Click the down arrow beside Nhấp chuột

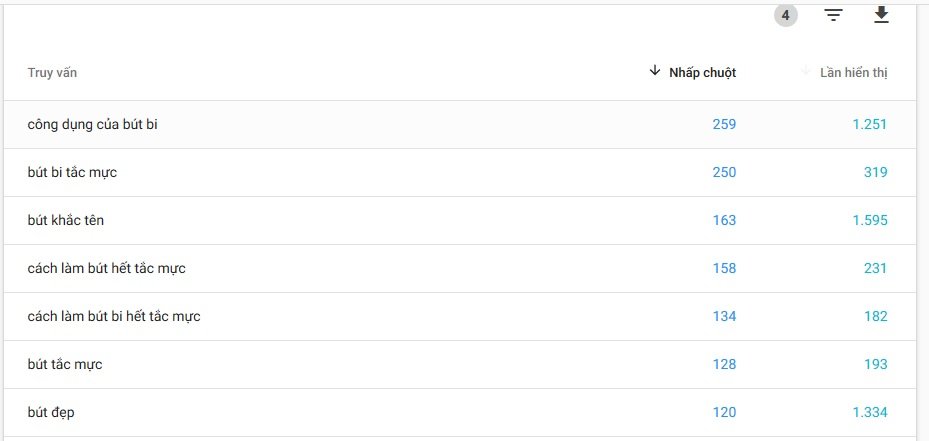(x=655, y=71)
